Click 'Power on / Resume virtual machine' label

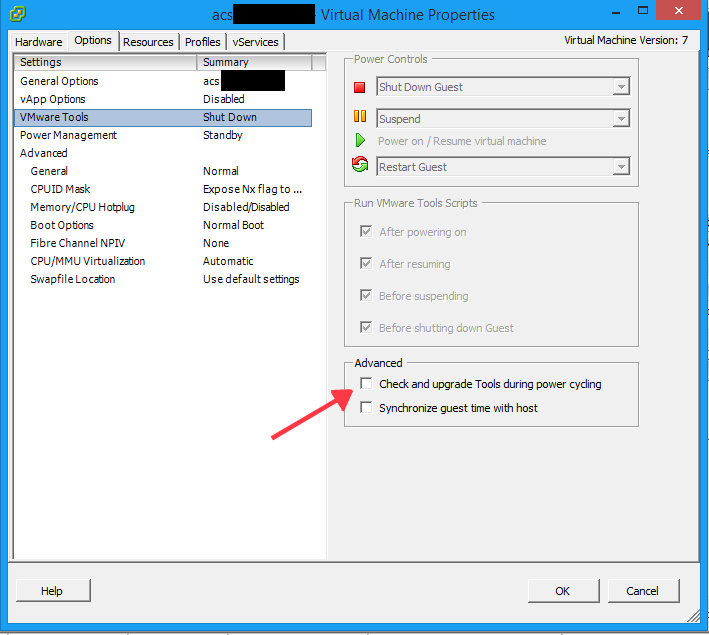[462, 141]
